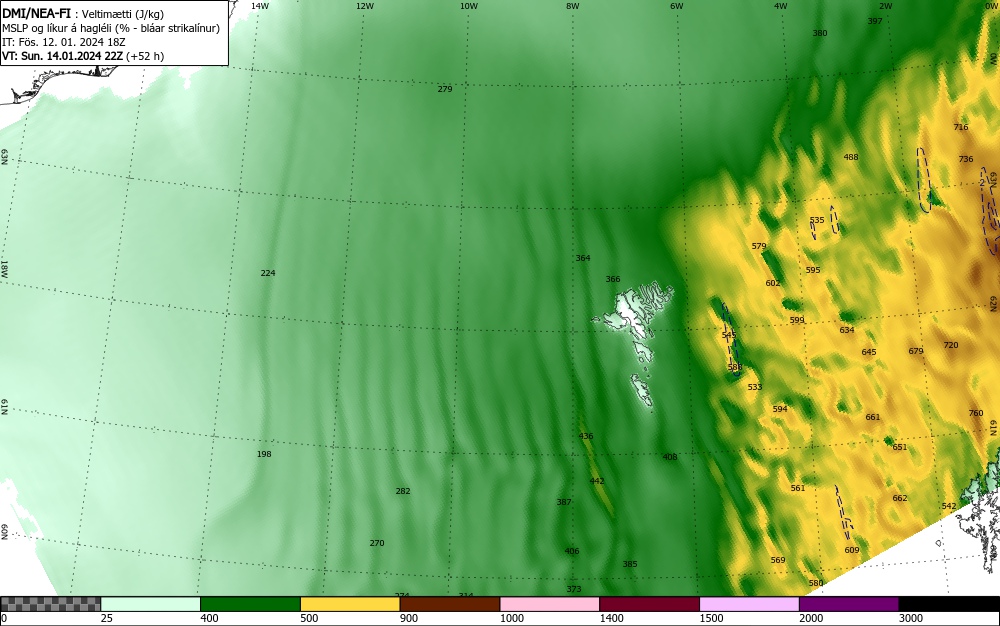
Task: Click the VT: Sun. 14.01.2024 22Z line
Action: [x=83, y=56]
